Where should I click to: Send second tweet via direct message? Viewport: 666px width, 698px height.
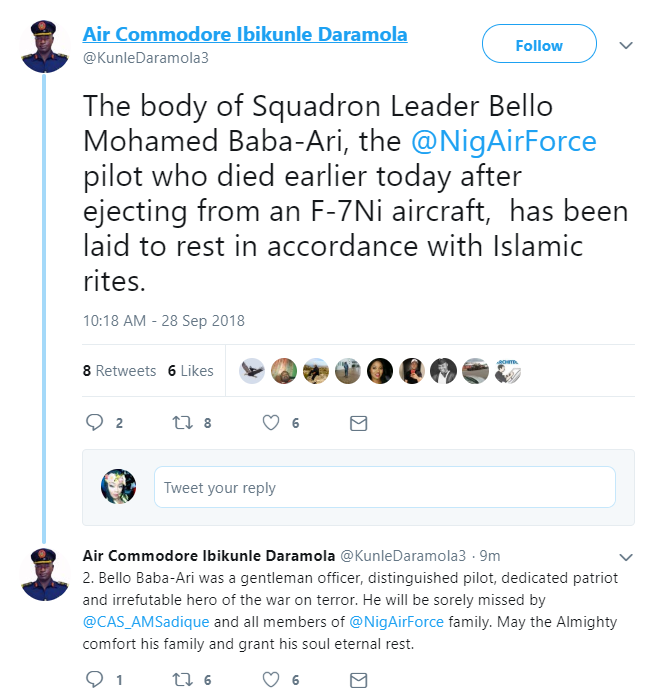358,679
